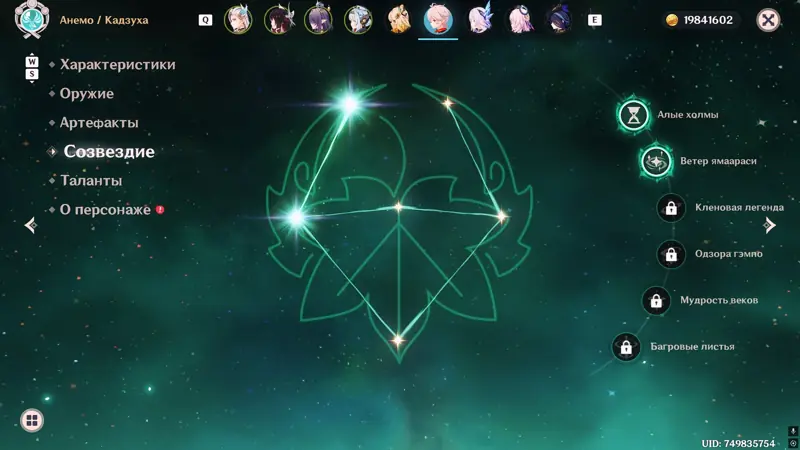This screenshot has width=800, height=450.
Task: Click the Q previous-character key hint
Action: pyautogui.click(x=205, y=20)
